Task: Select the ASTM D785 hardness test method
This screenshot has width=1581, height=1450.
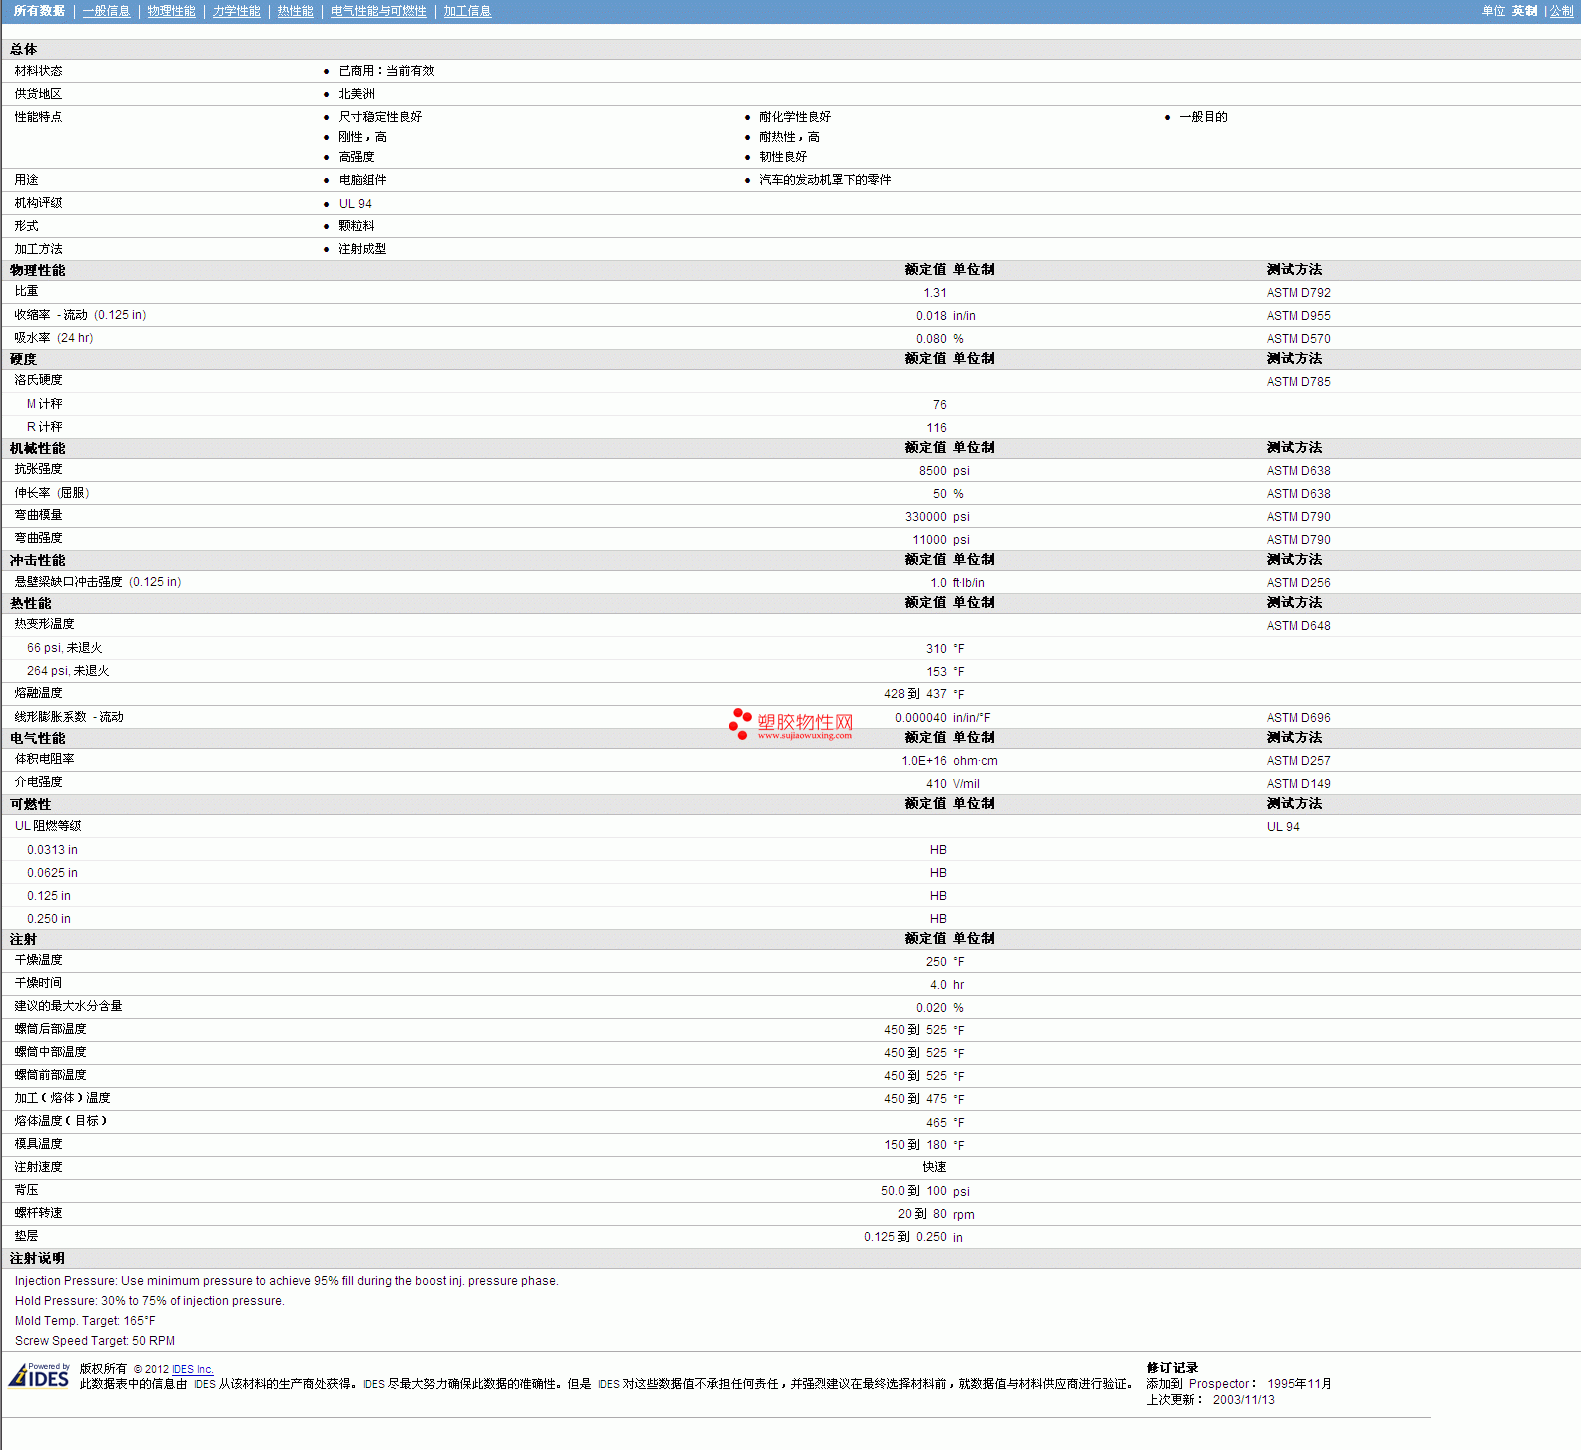Action: (x=1298, y=382)
